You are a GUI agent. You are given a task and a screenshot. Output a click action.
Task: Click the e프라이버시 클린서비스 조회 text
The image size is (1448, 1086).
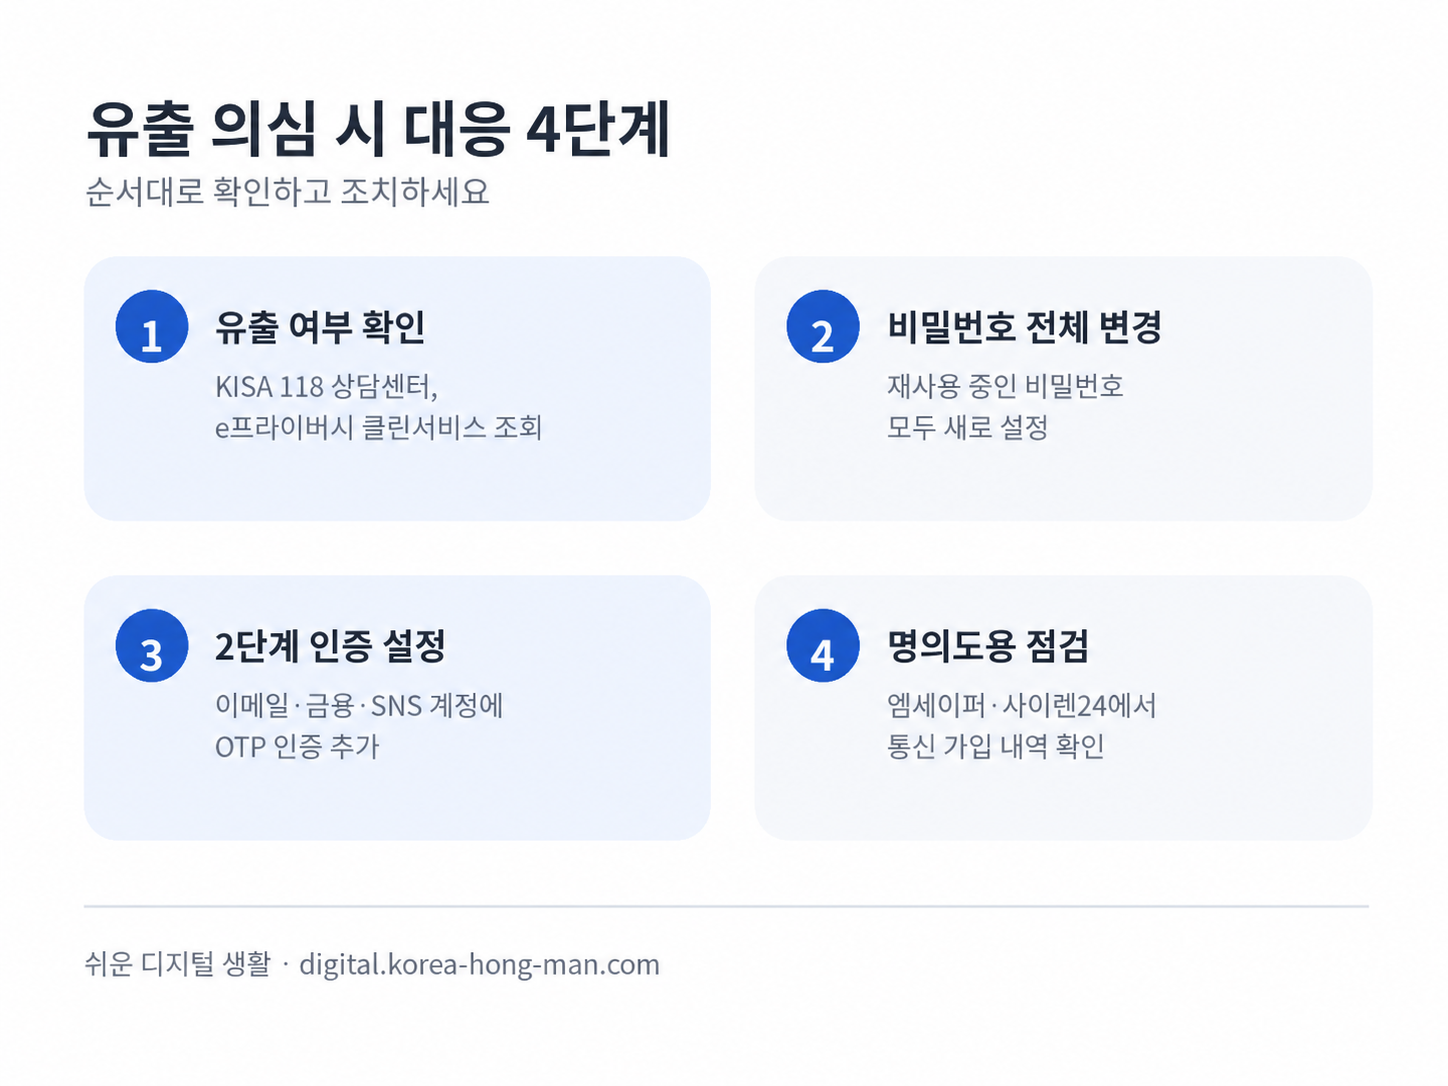pos(378,428)
